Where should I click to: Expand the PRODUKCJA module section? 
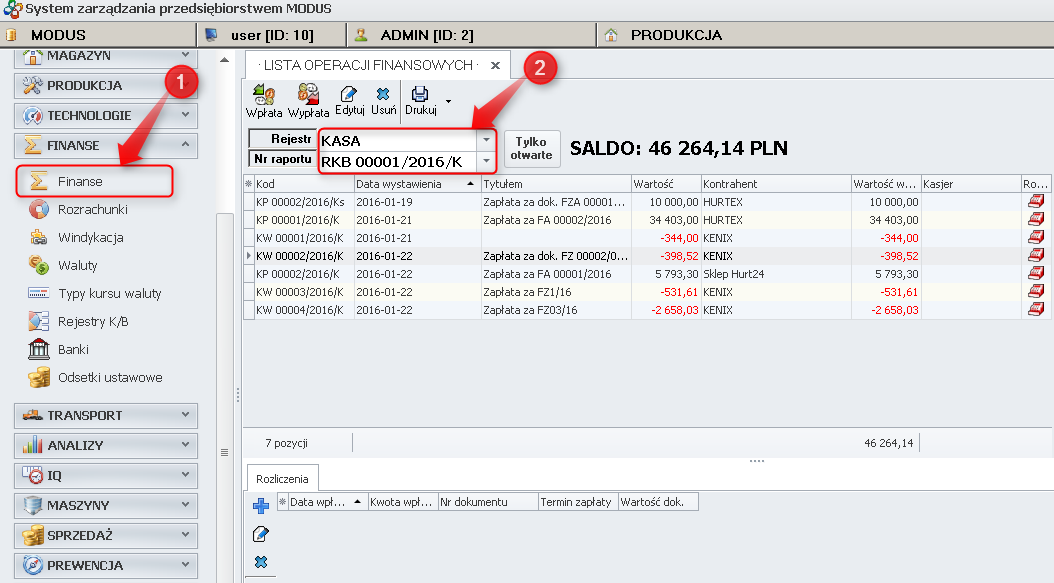click(106, 85)
